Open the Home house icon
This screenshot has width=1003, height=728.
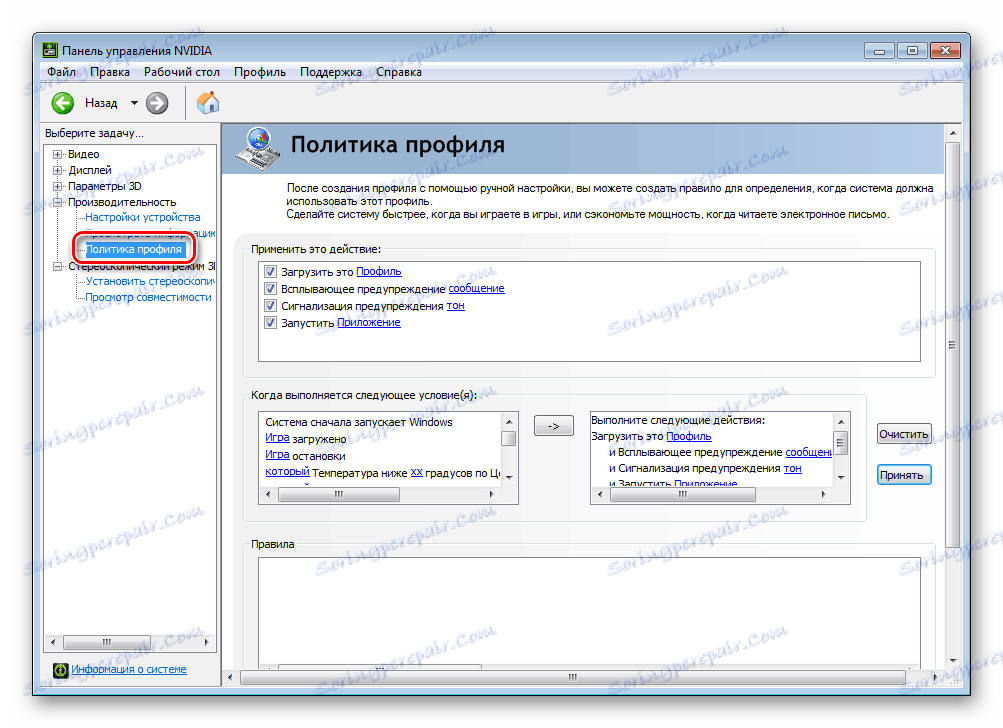coord(207,103)
